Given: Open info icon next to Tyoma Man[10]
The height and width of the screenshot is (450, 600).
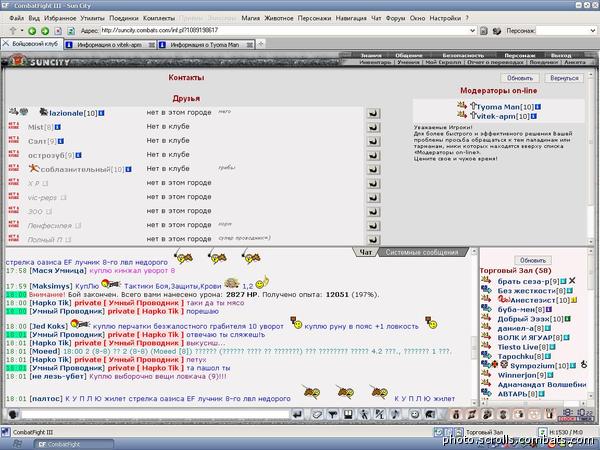Looking at the screenshot, I should pyautogui.click(x=538, y=107).
